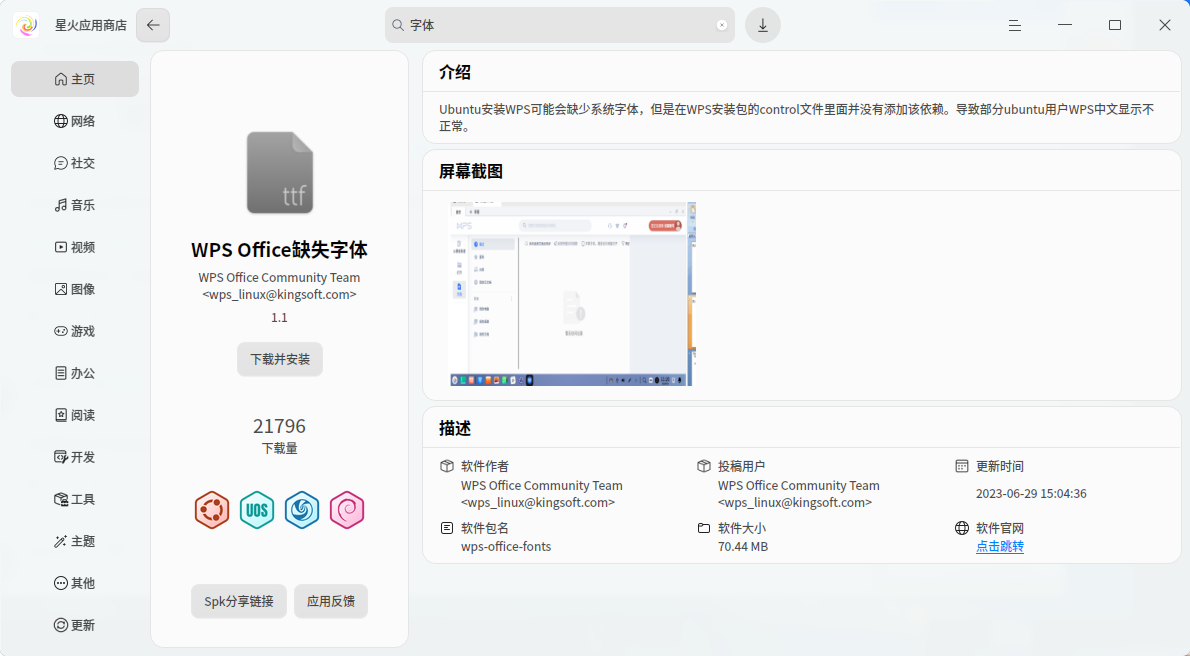Click the deepin compatibility badge
Image resolution: width=1190 pixels, height=656 pixels.
(x=302, y=509)
